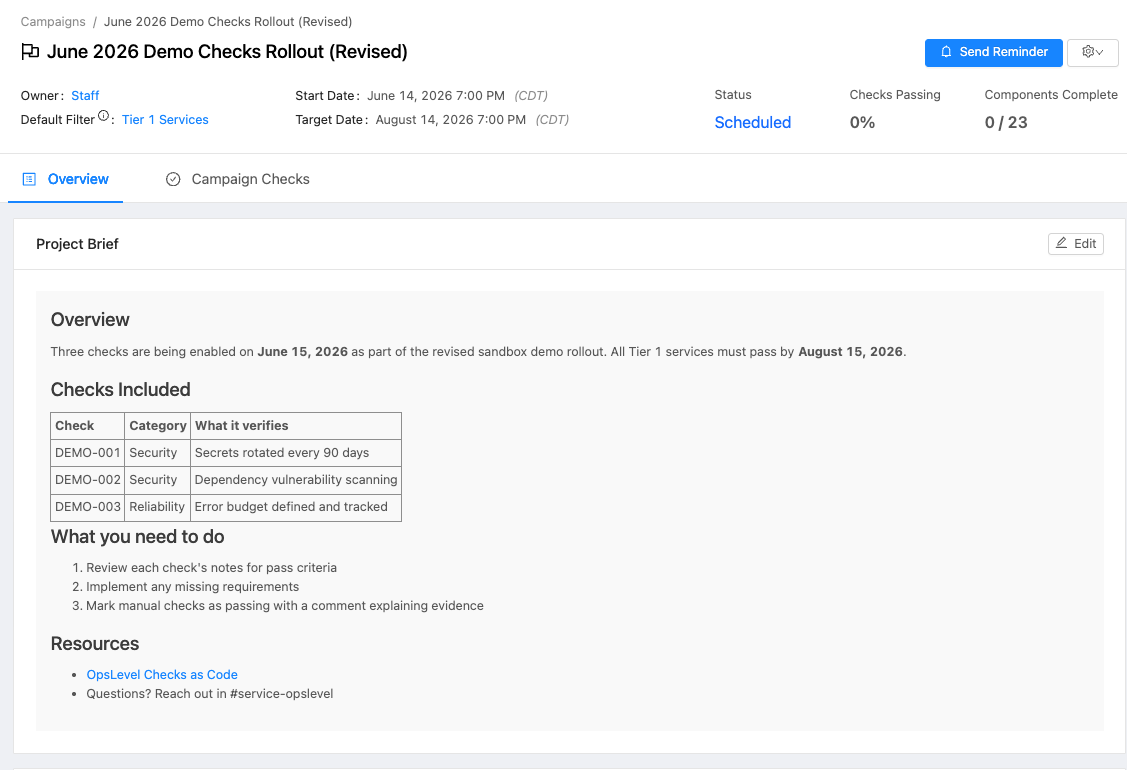Open the gear settings dropdown

pyautogui.click(x=1092, y=52)
